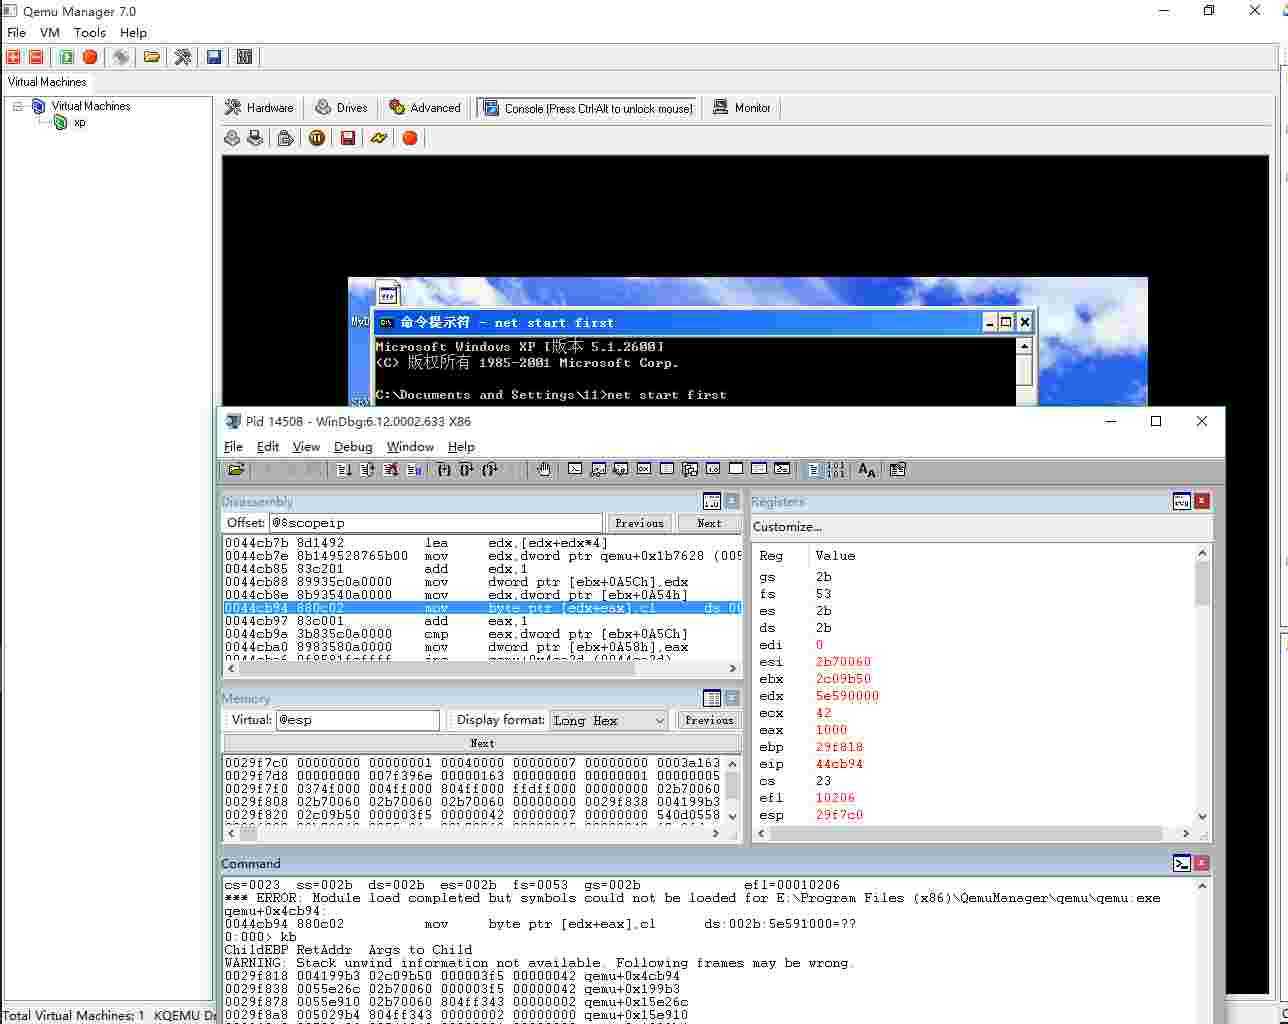Open the WinDbg View menu
Screen dimensions: 1288x1024
pos(306,447)
